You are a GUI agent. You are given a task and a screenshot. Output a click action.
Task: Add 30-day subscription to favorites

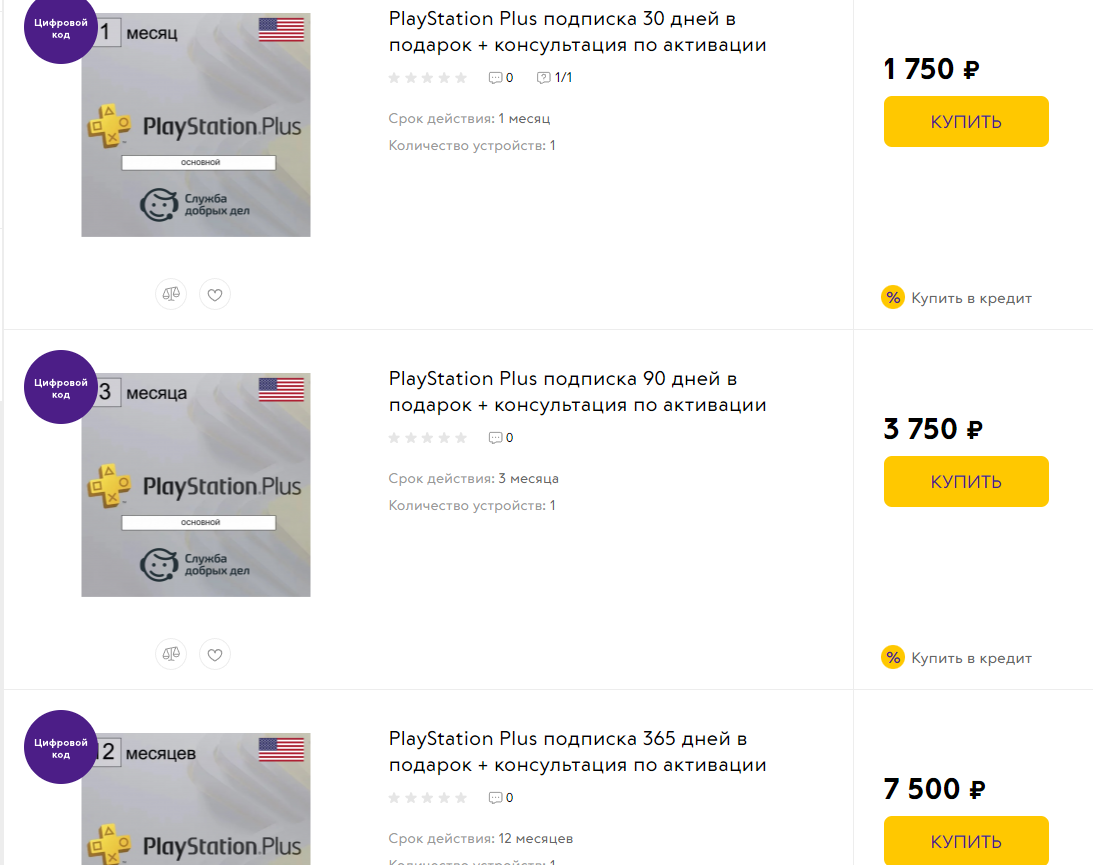click(x=215, y=294)
